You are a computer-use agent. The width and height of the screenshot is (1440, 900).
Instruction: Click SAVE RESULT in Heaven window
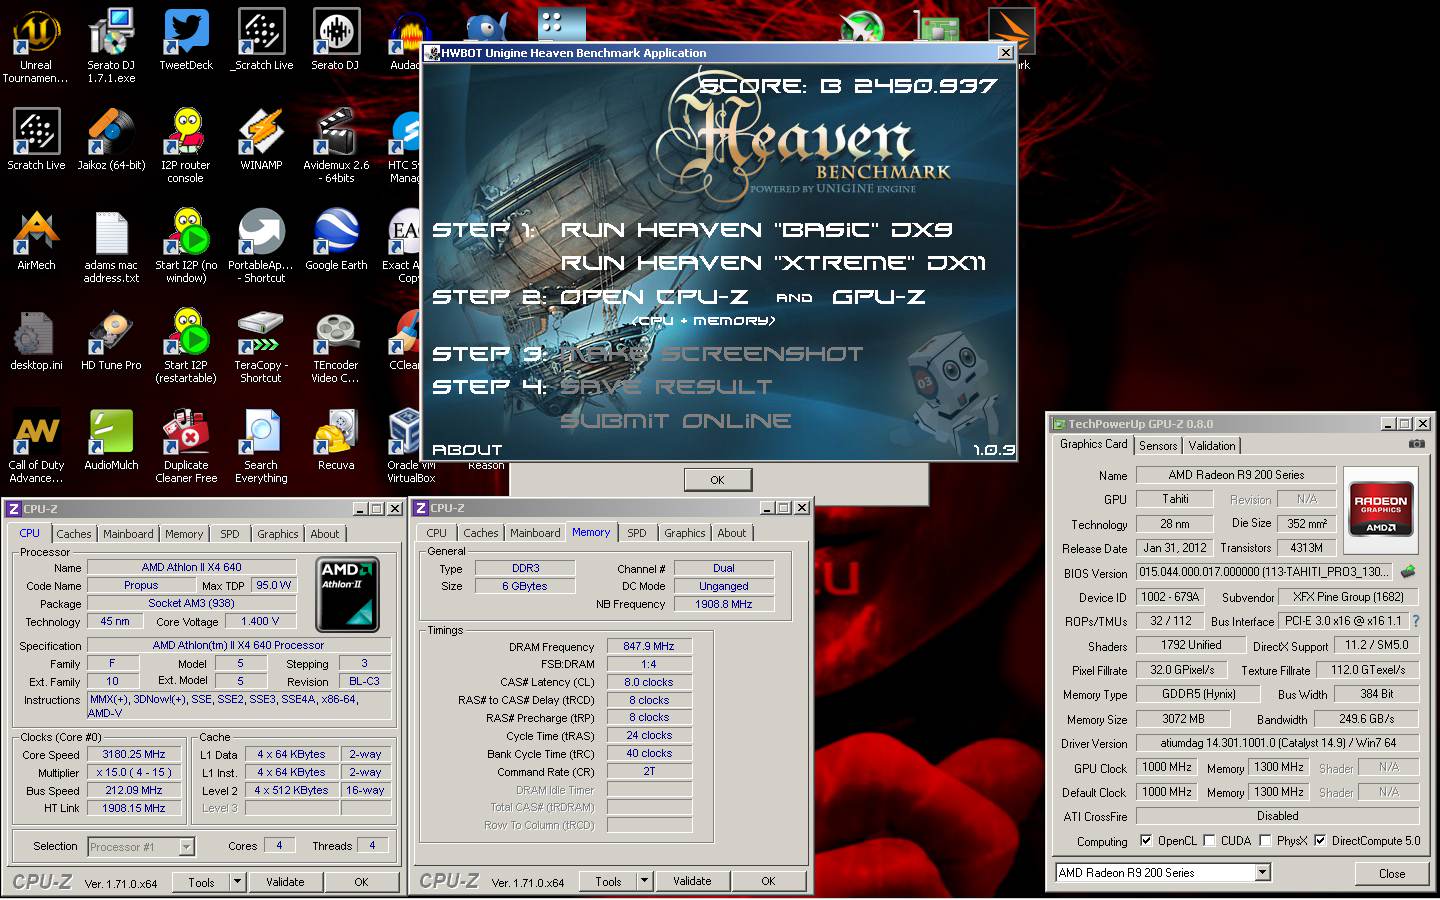tap(666, 387)
